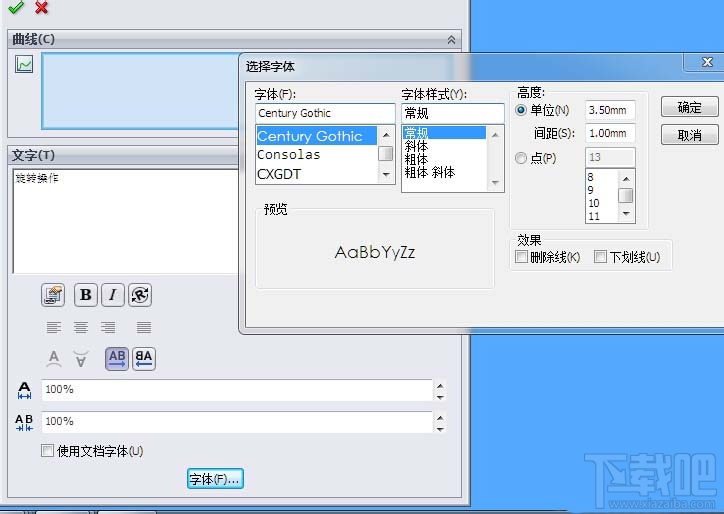Select the AB forward direction button
The image size is (724, 514).
[117, 358]
